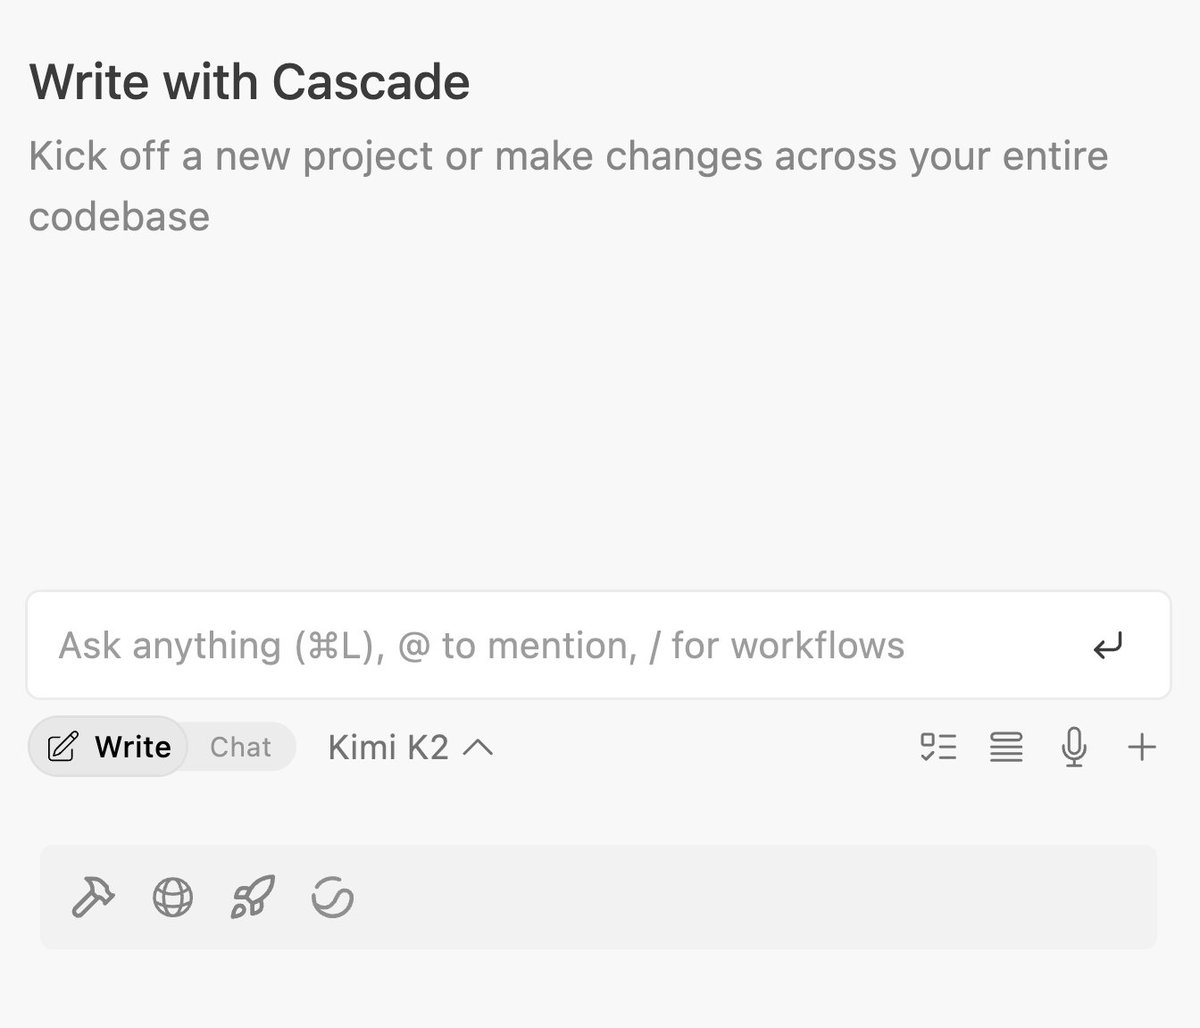
Task: Click the Write with Cascade heading
Action: click(x=249, y=82)
